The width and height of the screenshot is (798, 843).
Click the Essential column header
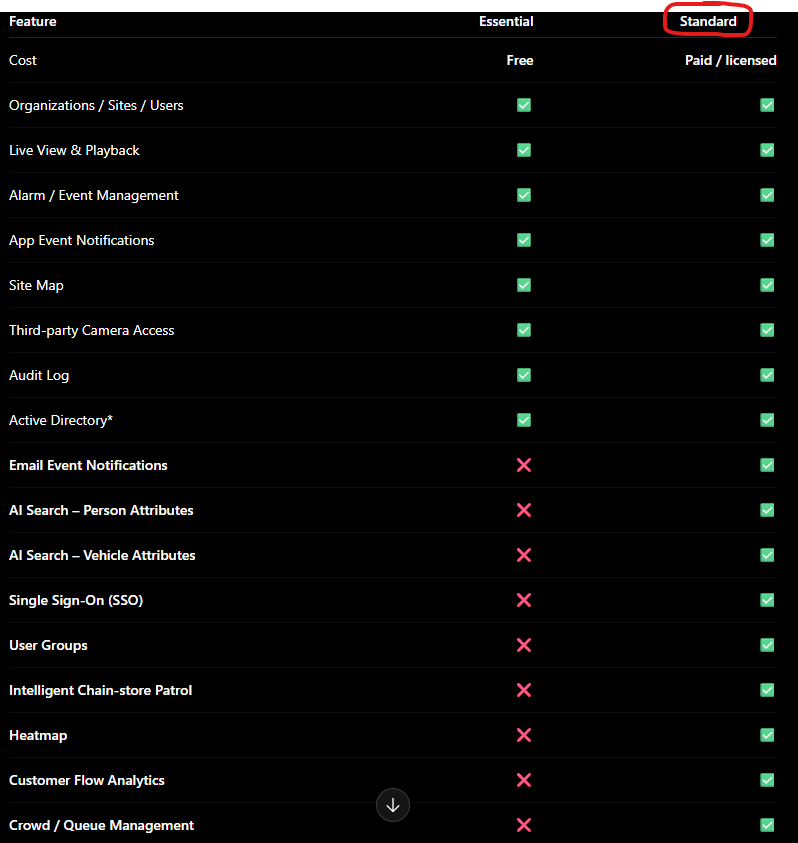tap(506, 22)
